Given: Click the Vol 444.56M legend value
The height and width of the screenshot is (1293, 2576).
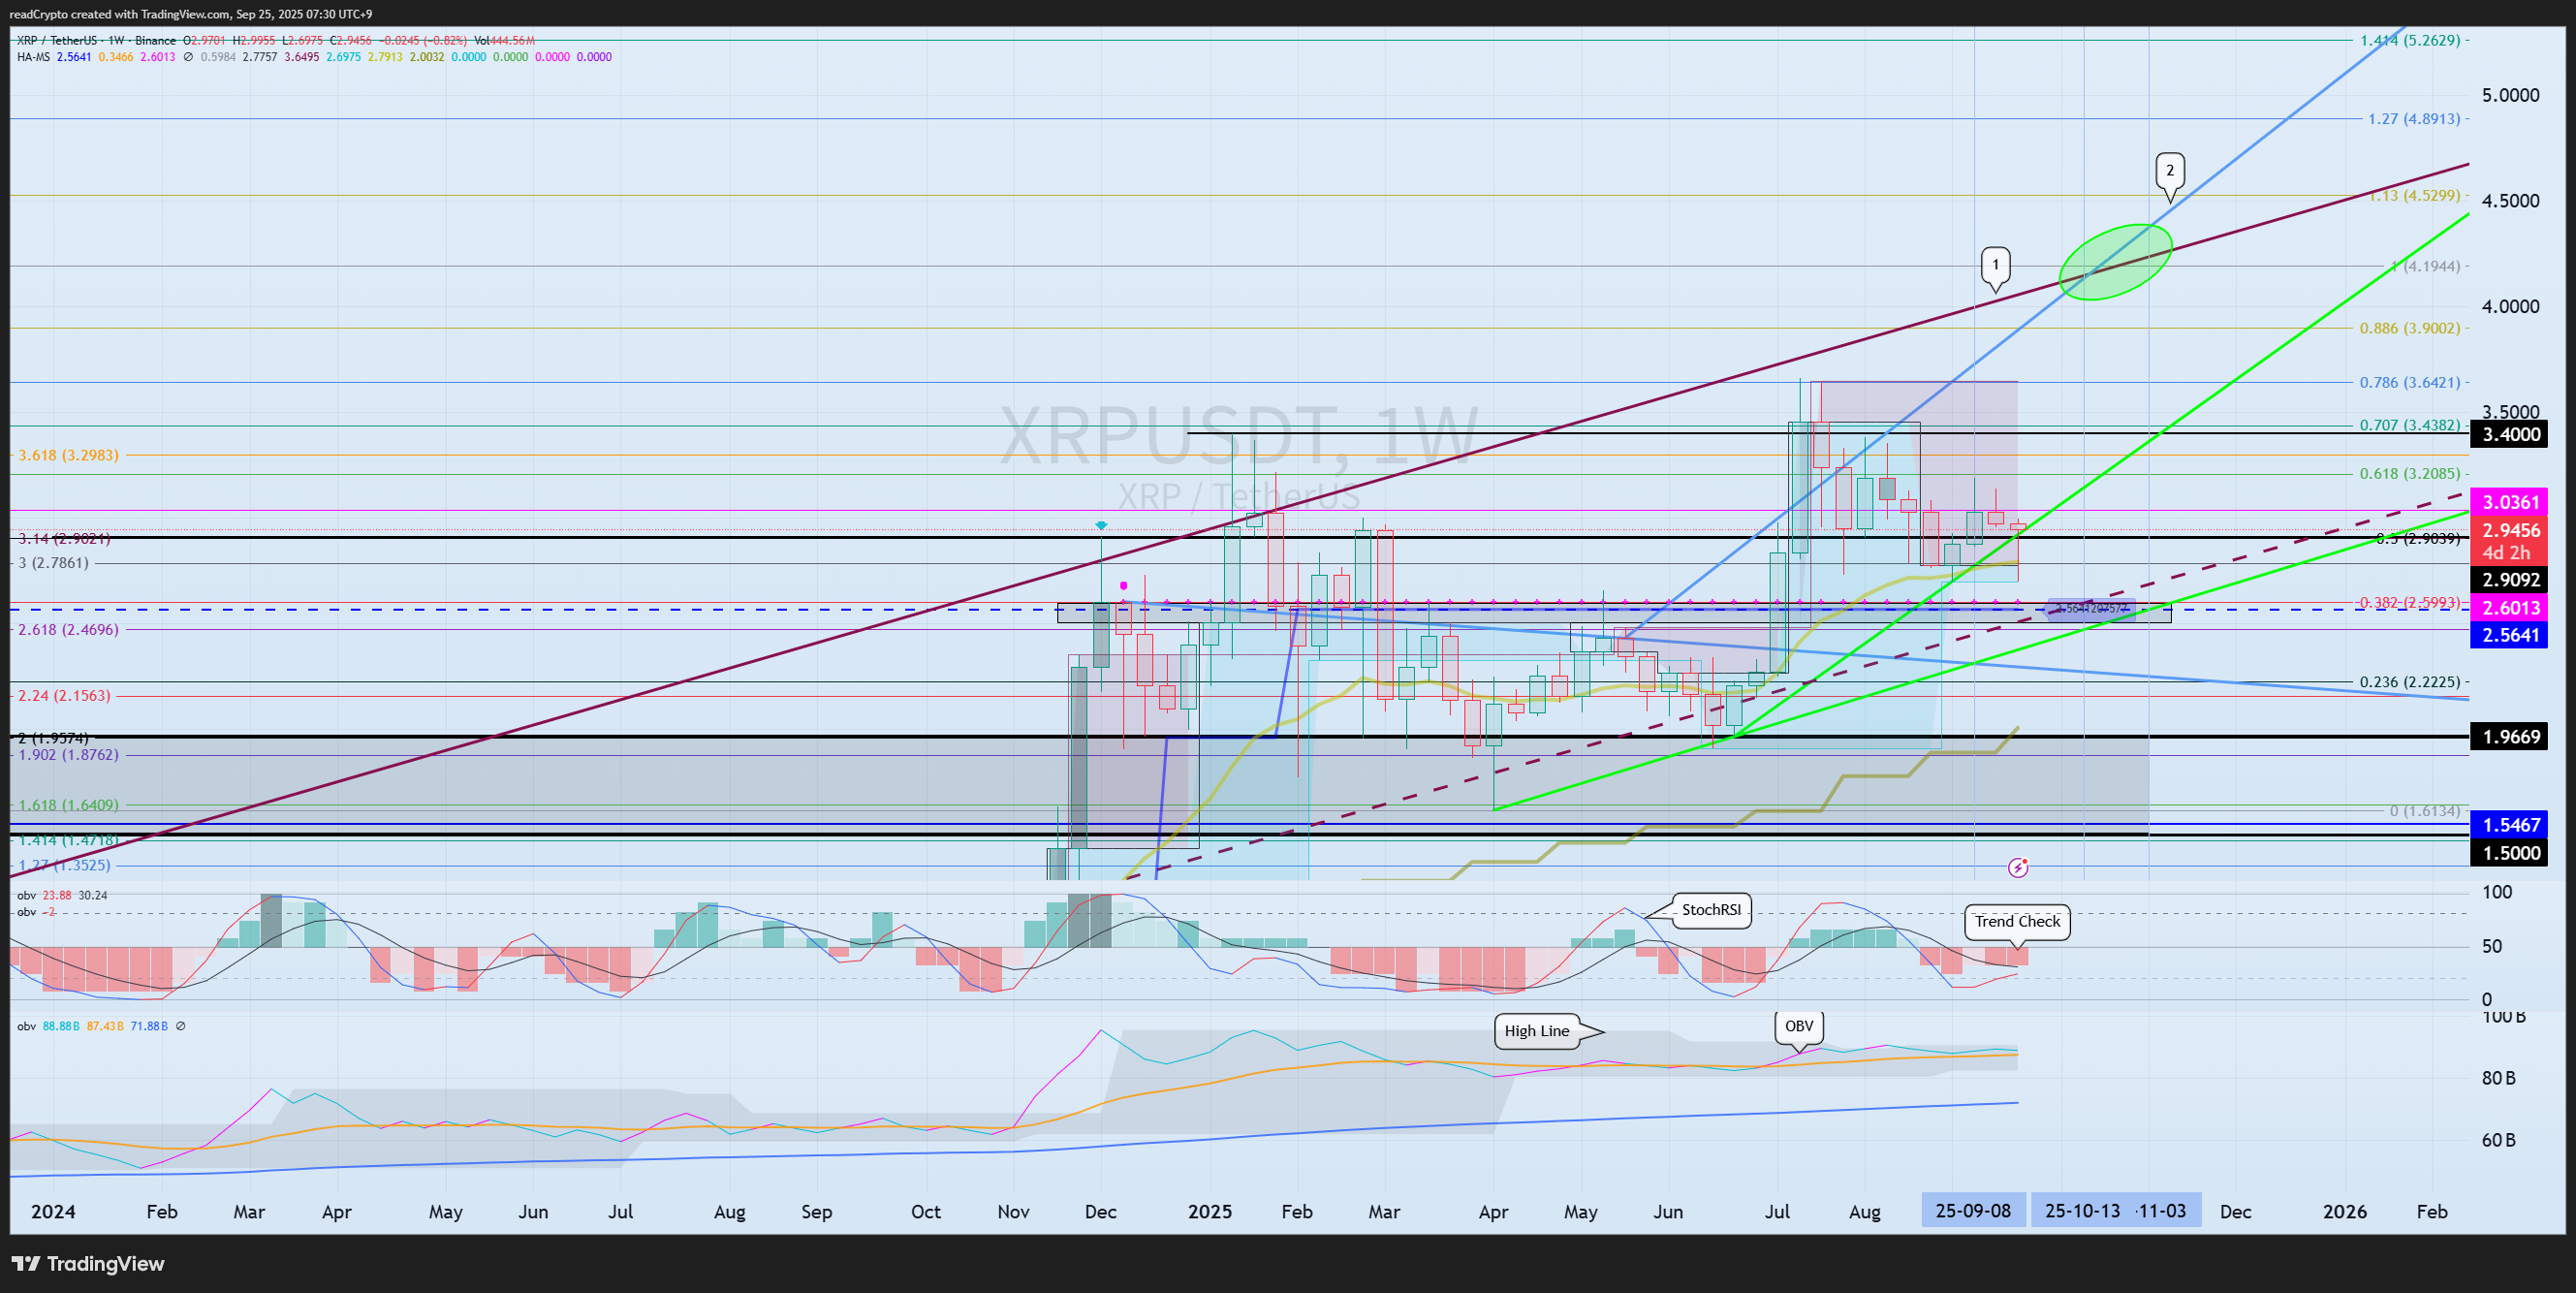Looking at the screenshot, I should click(x=505, y=41).
